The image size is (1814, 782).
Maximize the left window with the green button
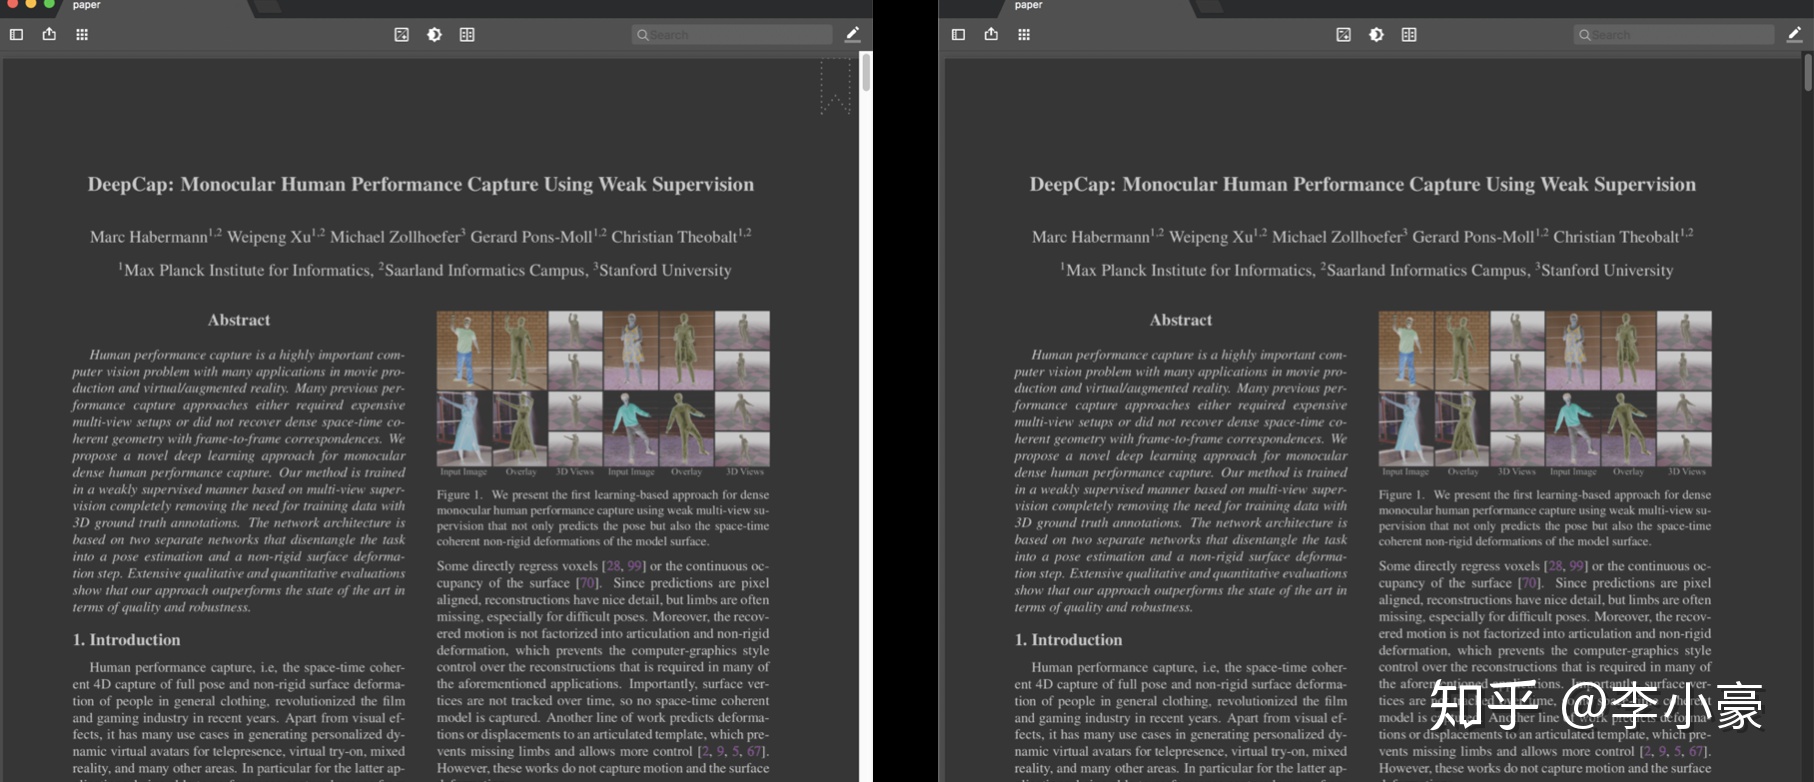tap(48, 4)
